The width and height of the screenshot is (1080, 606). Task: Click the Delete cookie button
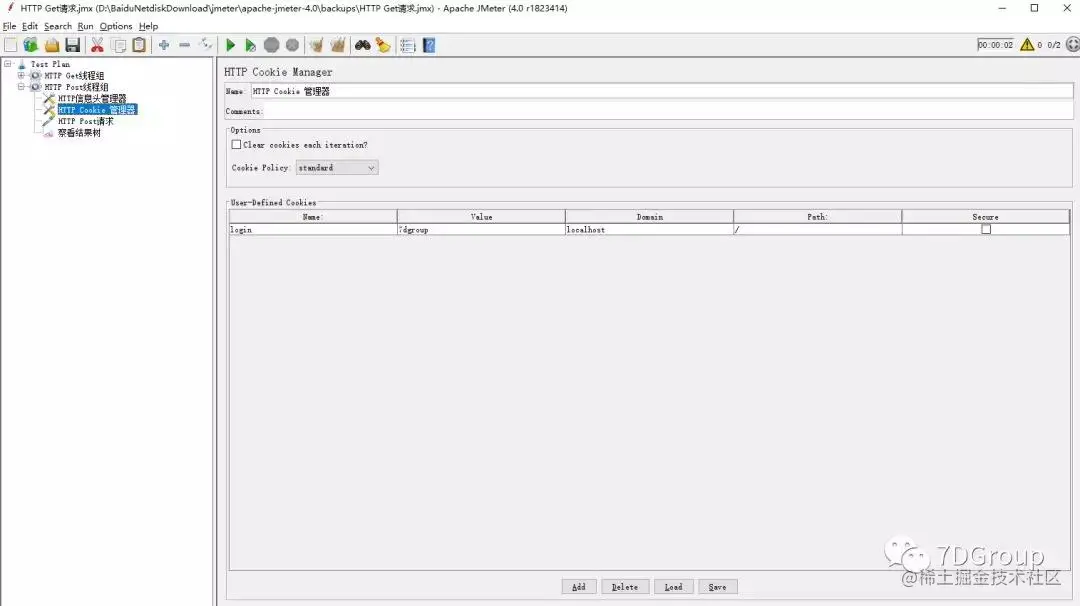point(625,587)
